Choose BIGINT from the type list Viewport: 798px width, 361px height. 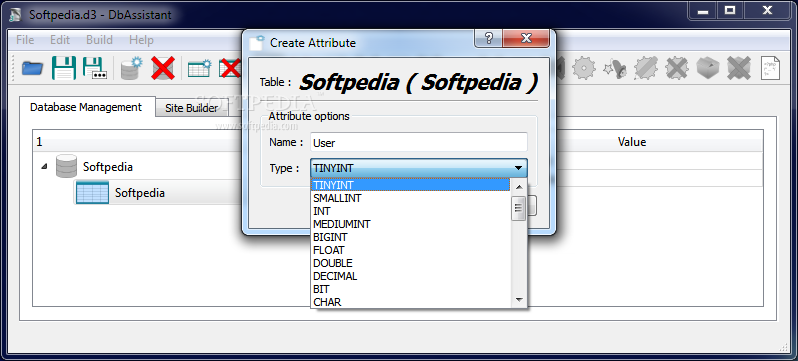tap(410, 237)
